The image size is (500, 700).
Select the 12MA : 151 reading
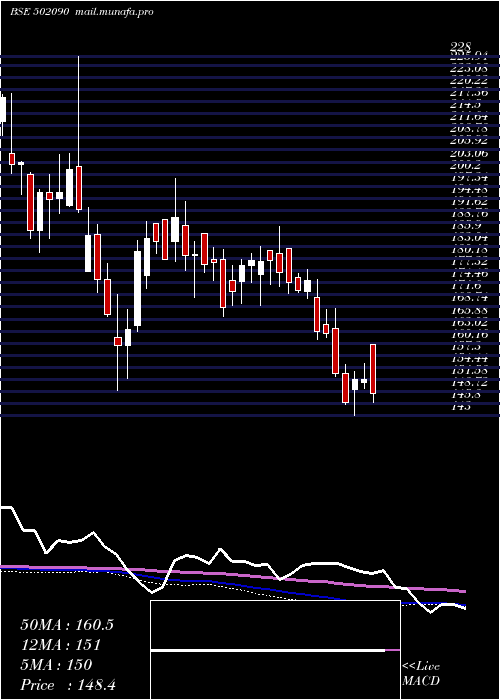[x=60, y=645]
